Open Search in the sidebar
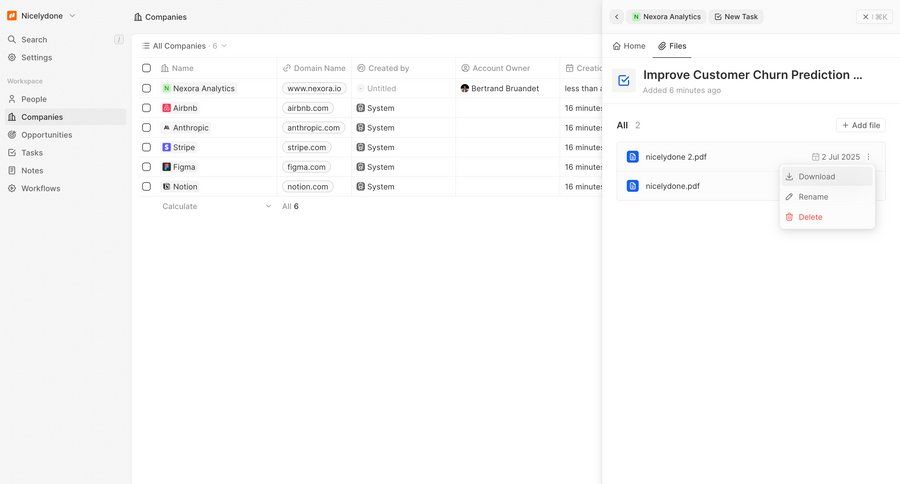900x484 pixels. pos(34,40)
